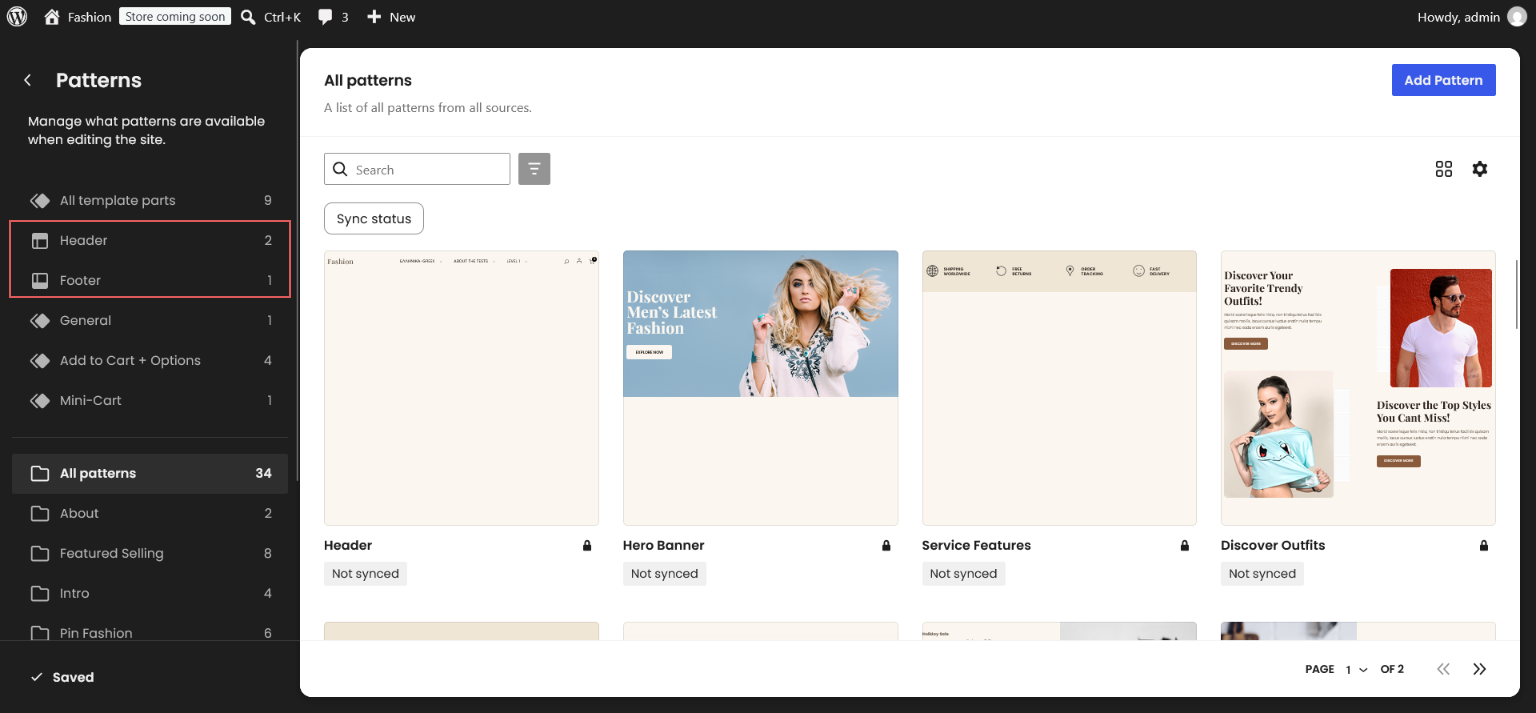Toggle the filter button beside search
The width and height of the screenshot is (1536, 713).
click(534, 169)
